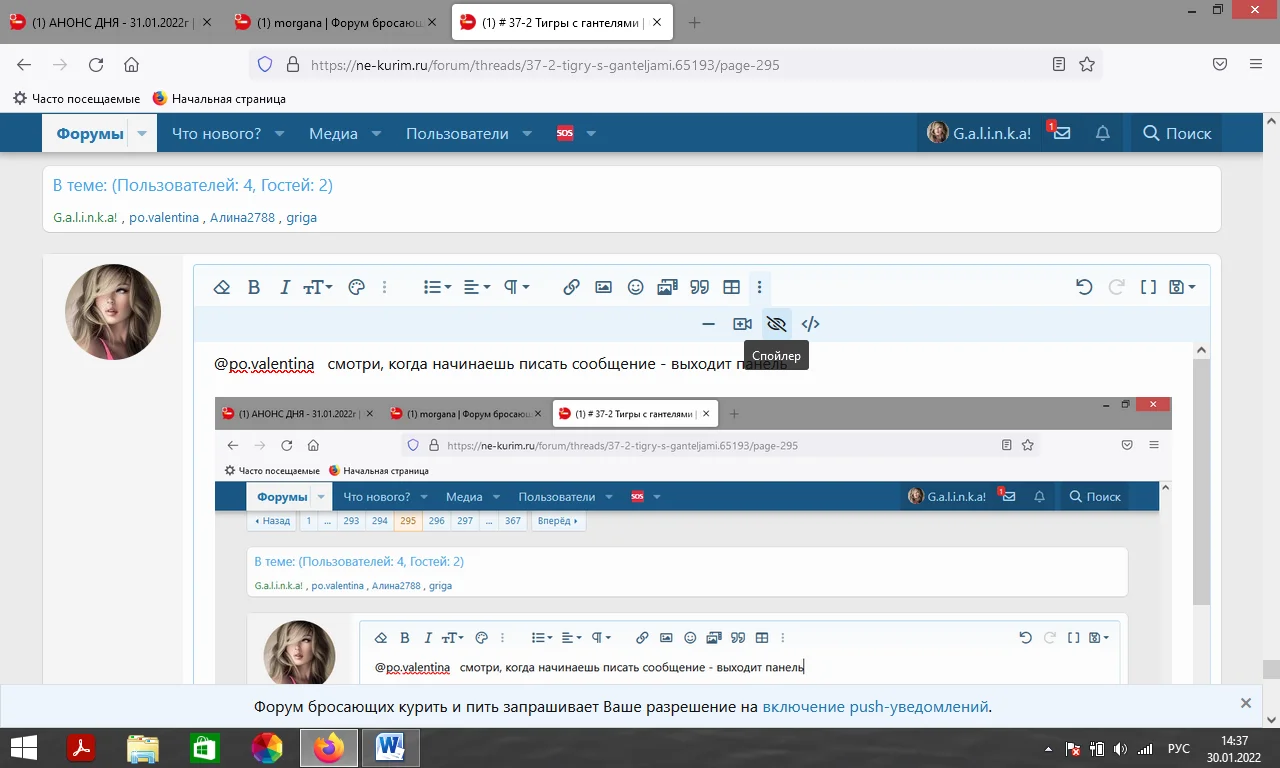Insert a smiley into the message

click(635, 287)
